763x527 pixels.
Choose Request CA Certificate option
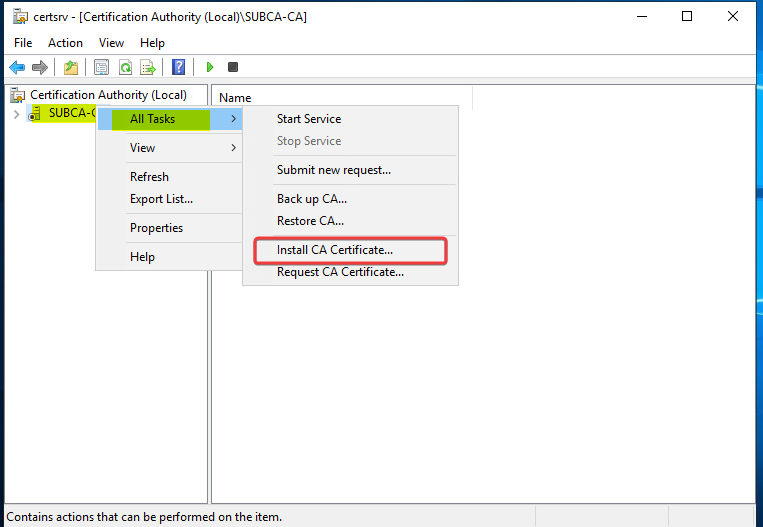pos(340,272)
